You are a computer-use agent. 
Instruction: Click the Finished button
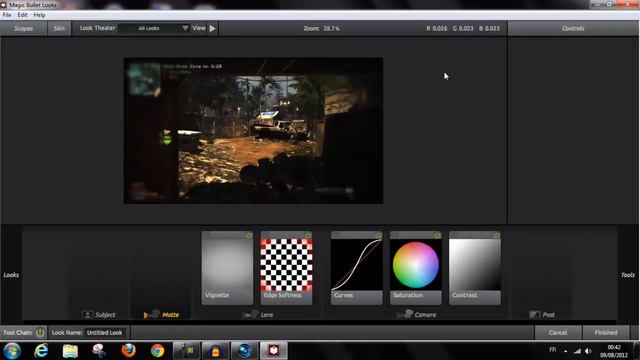pyautogui.click(x=606, y=333)
